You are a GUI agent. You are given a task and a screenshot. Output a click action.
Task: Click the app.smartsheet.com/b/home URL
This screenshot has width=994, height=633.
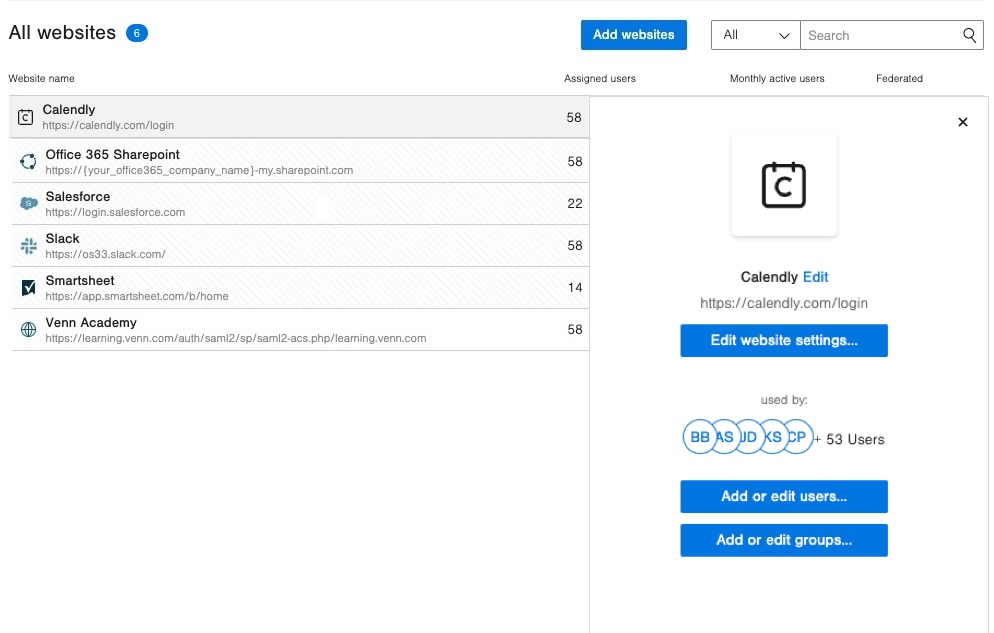tap(136, 296)
